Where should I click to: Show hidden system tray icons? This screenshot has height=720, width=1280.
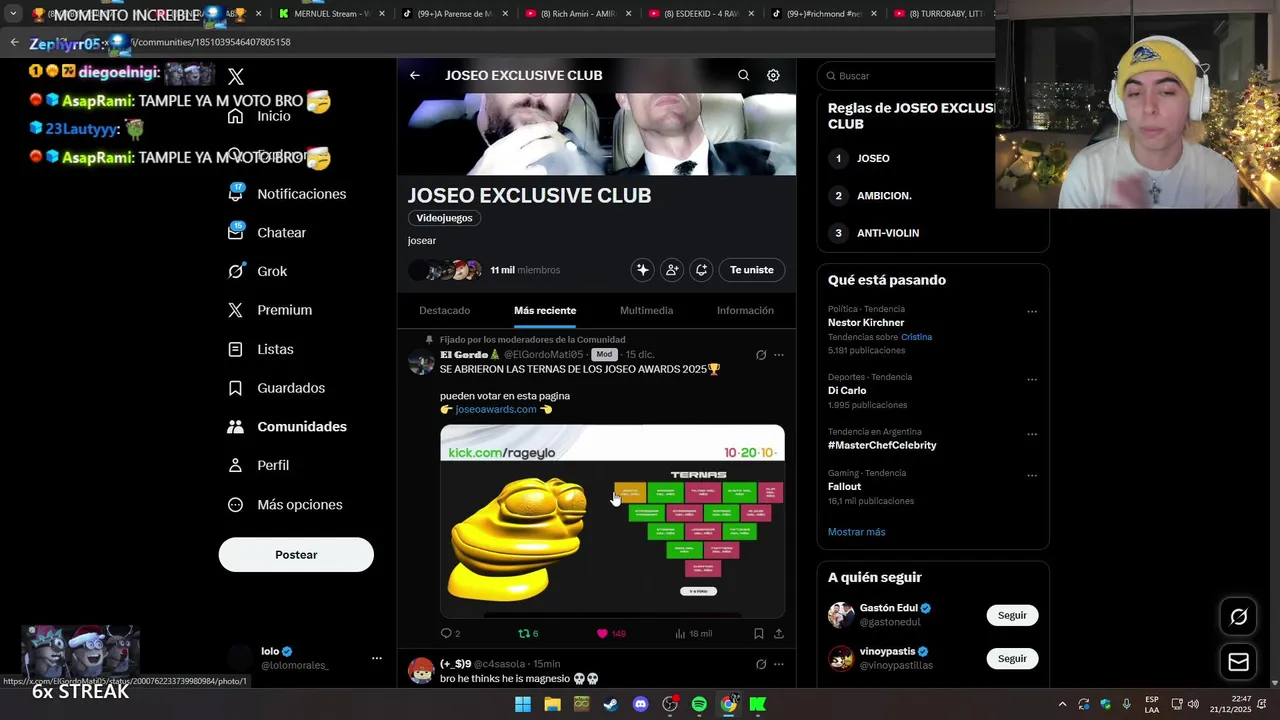pos(1062,704)
